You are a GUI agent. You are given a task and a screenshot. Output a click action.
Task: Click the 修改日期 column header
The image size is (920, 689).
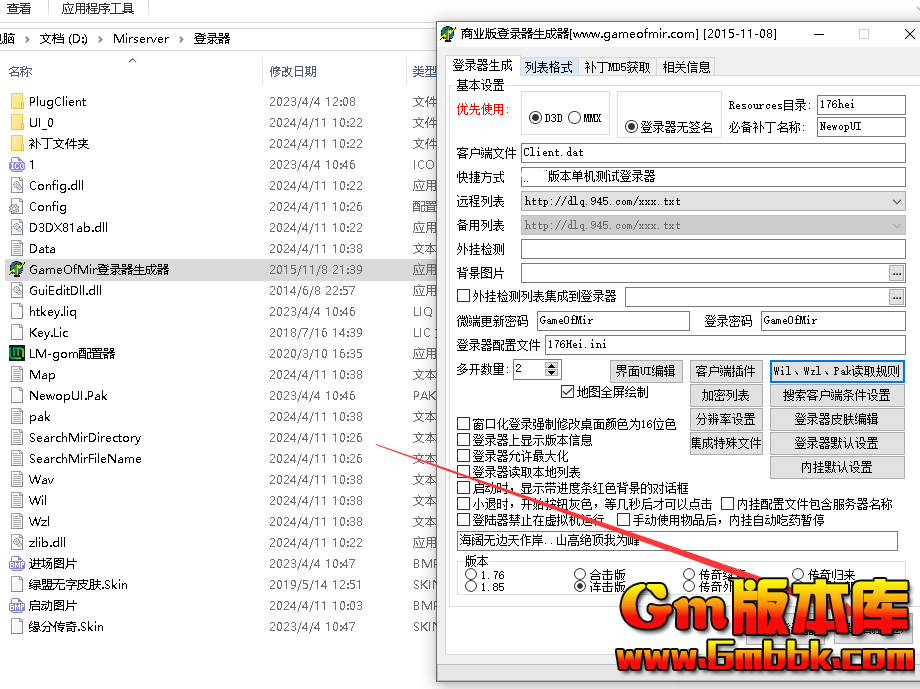(293, 71)
